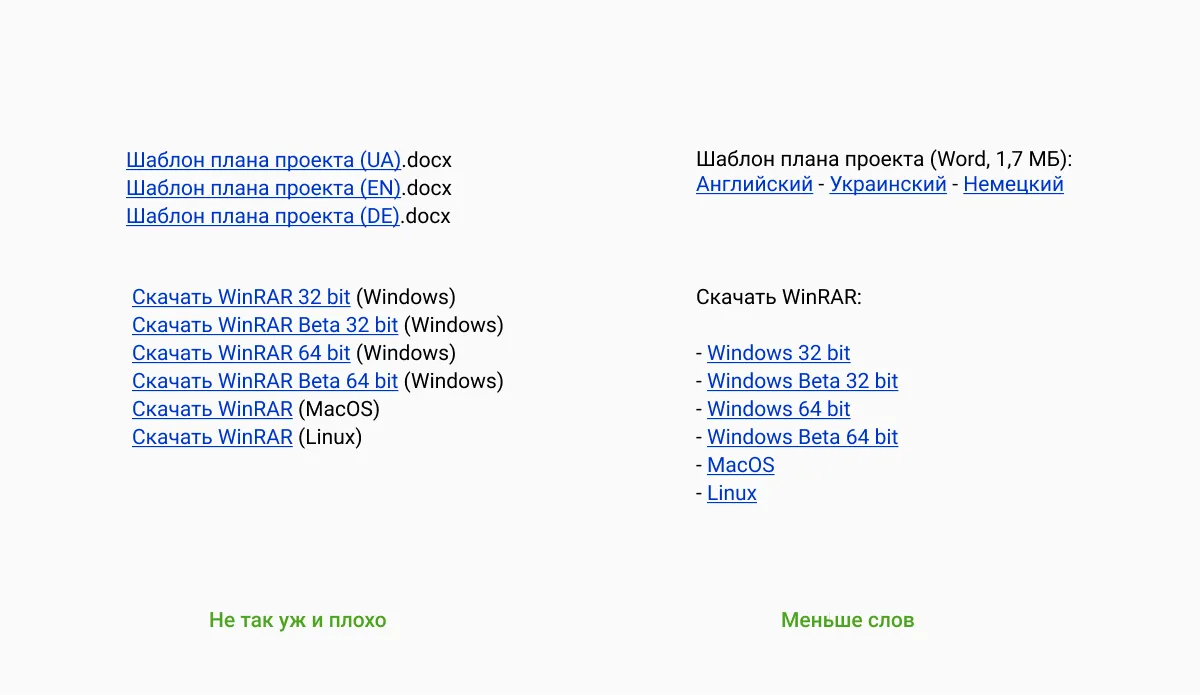Click Скачать WinRAR Beta 64 bit link
This screenshot has width=1200, height=695.
[x=265, y=381]
